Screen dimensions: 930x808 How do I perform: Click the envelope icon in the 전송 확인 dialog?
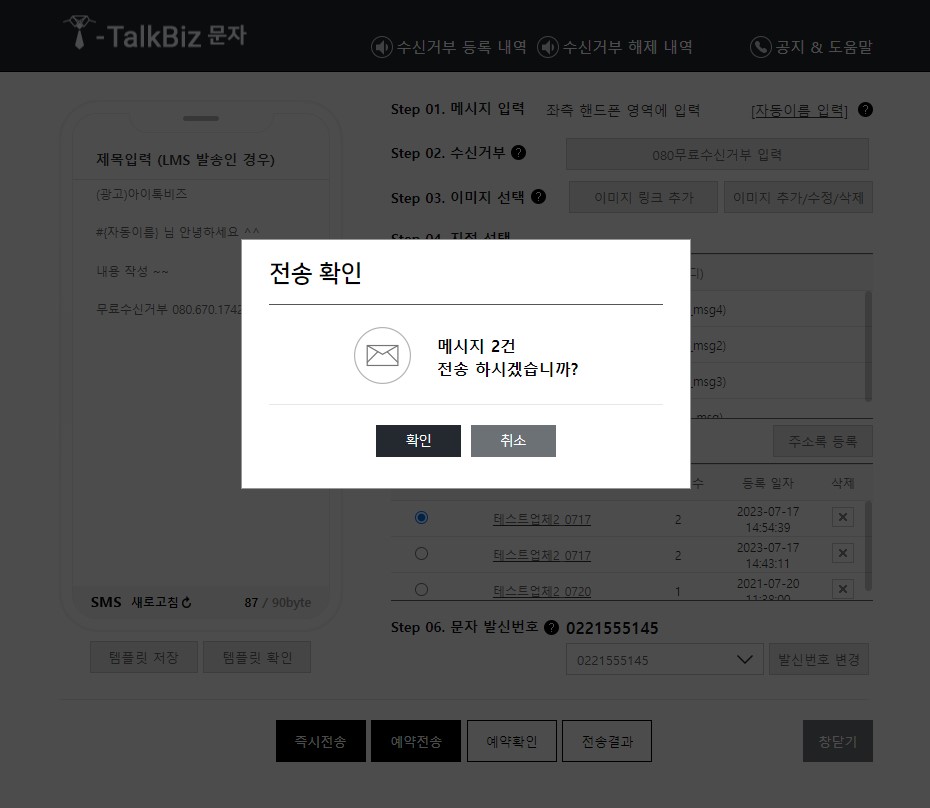pyautogui.click(x=382, y=356)
